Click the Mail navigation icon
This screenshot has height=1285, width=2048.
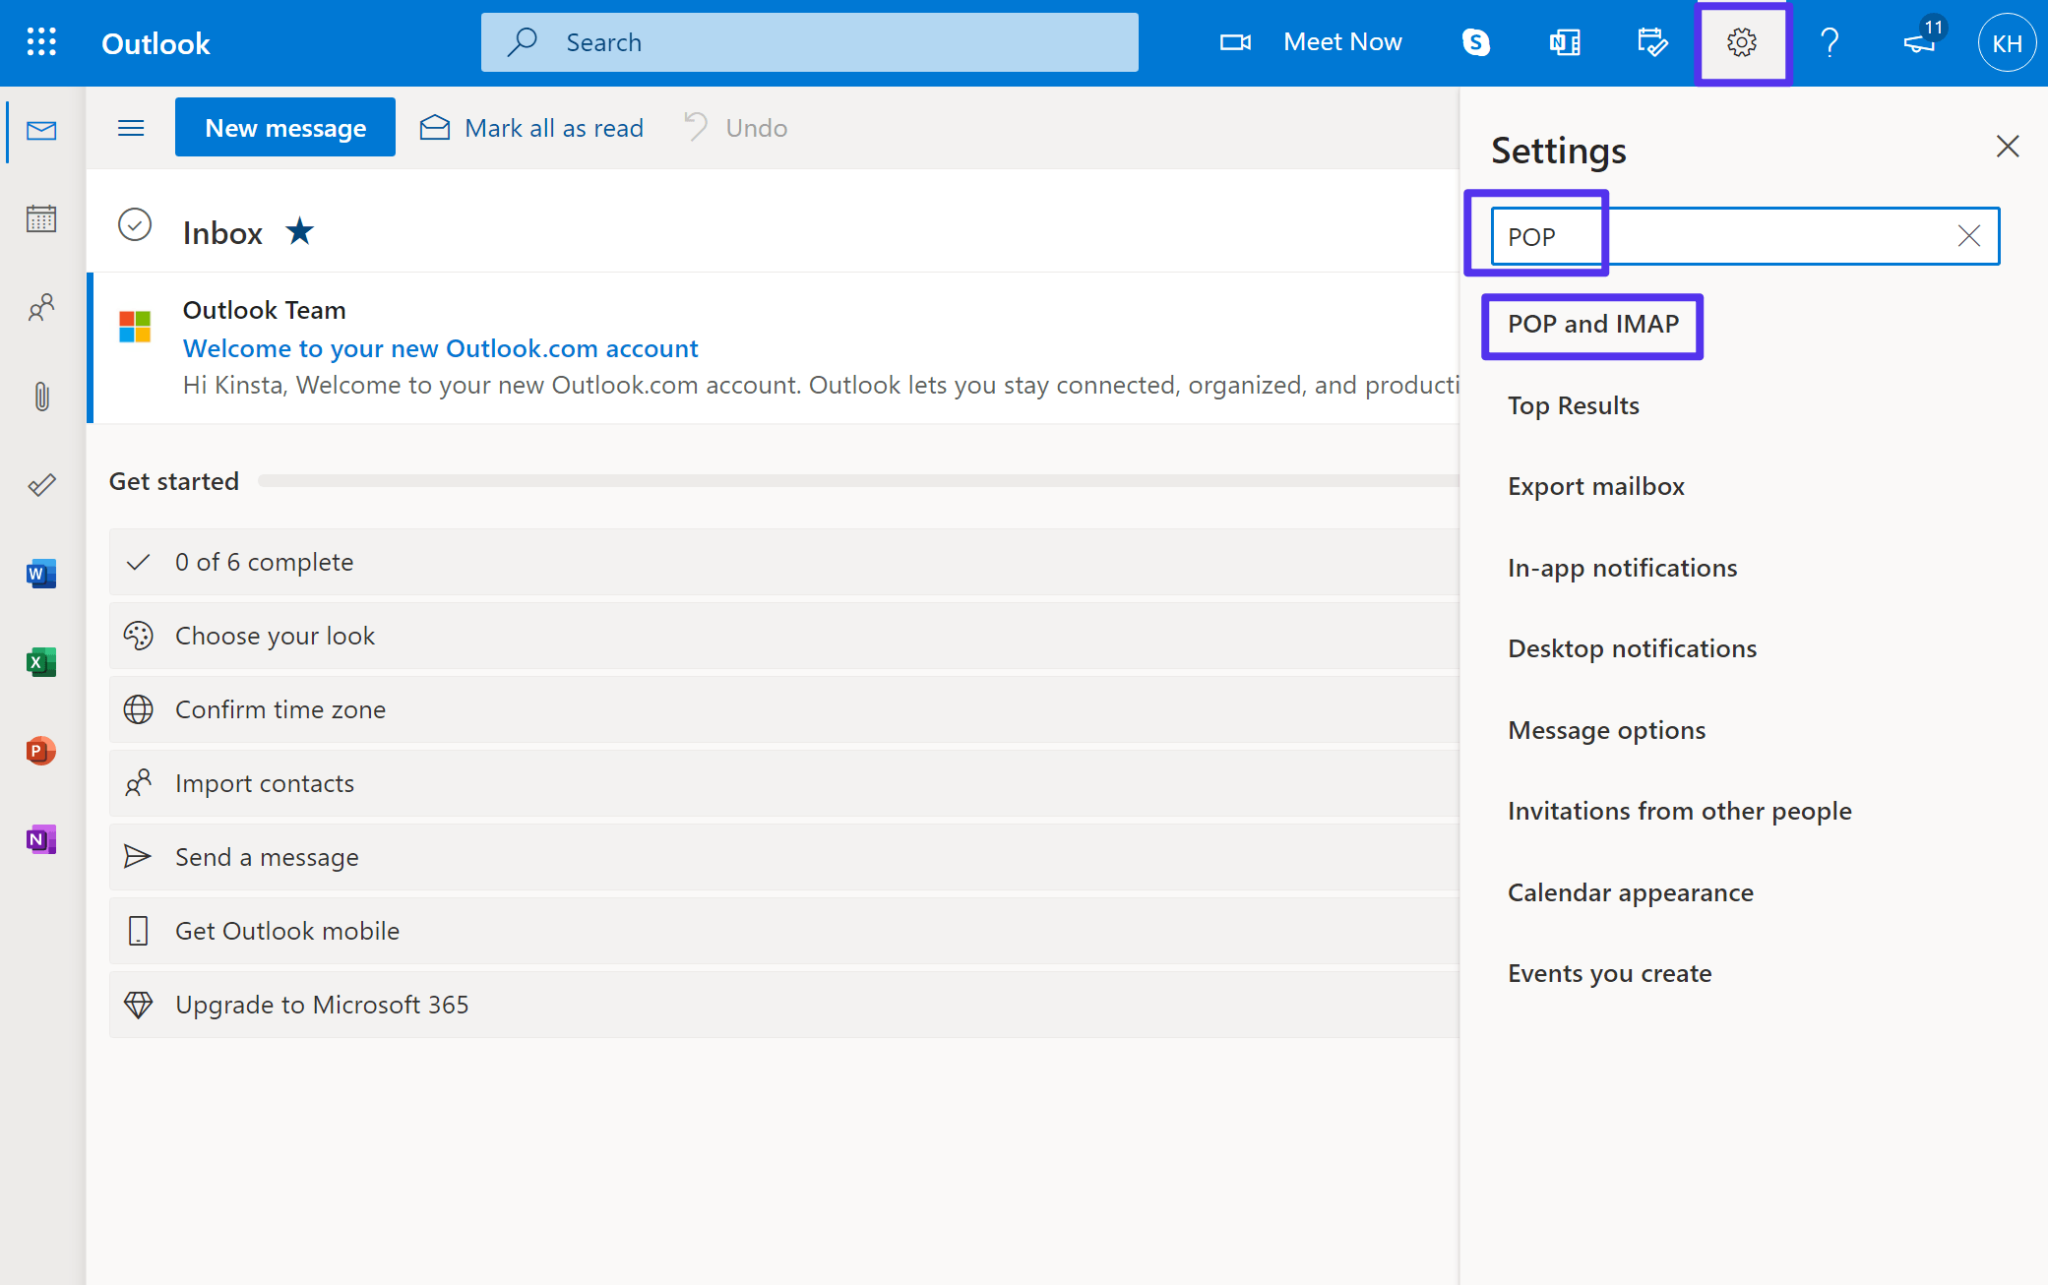click(x=40, y=130)
